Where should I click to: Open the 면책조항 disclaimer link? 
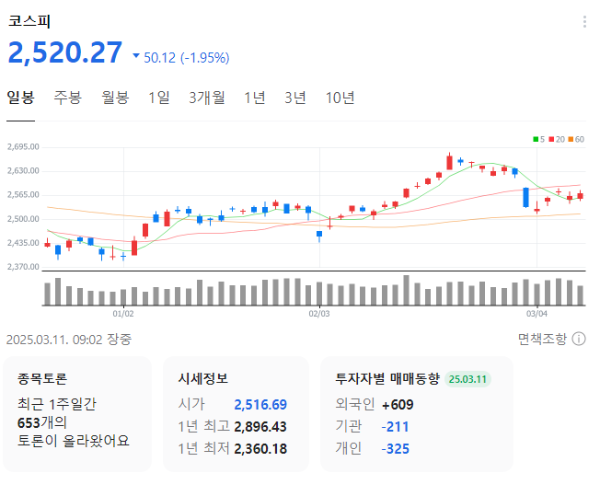(x=542, y=339)
